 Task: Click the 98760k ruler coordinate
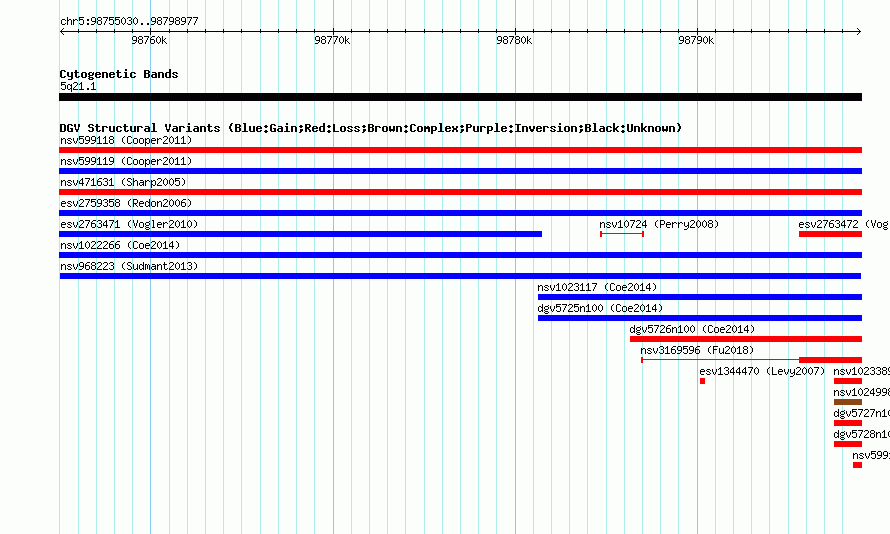tap(149, 41)
